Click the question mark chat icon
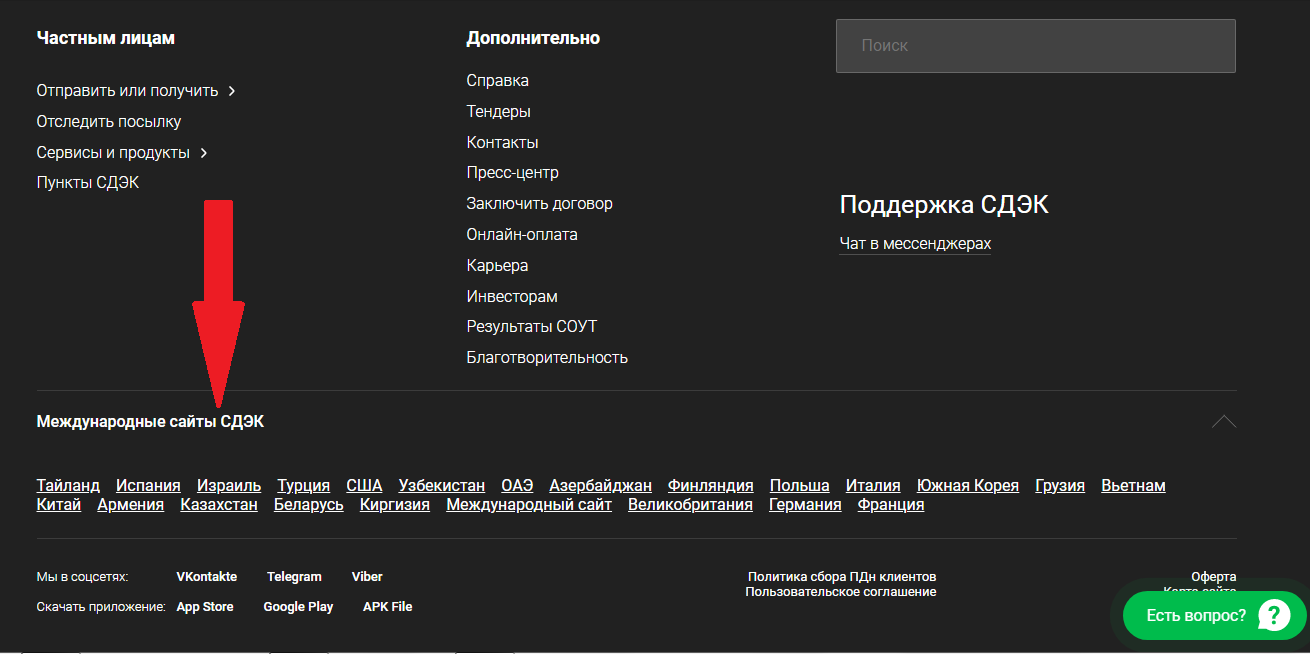Image resolution: width=1310 pixels, height=654 pixels. tap(1274, 615)
